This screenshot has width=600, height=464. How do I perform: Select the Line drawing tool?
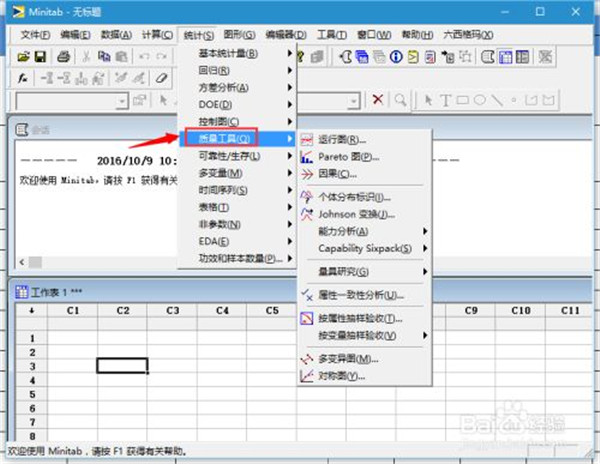click(497, 100)
